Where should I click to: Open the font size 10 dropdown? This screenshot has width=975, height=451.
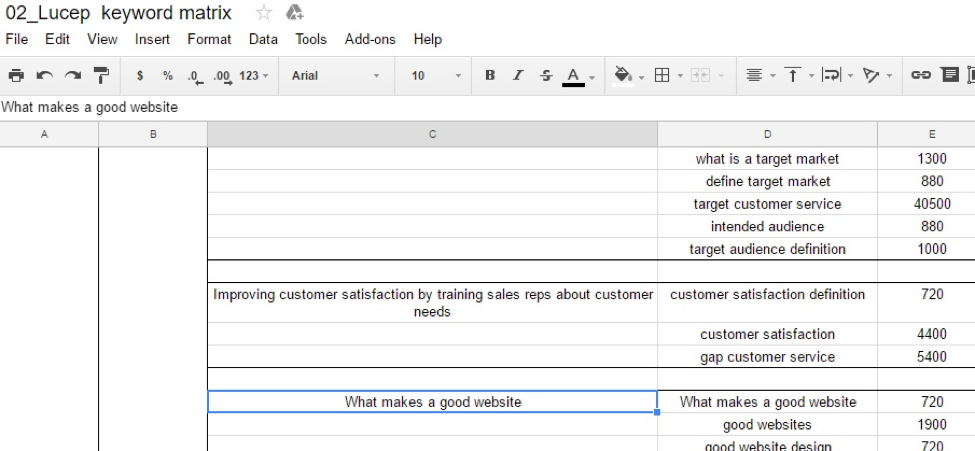click(436, 76)
